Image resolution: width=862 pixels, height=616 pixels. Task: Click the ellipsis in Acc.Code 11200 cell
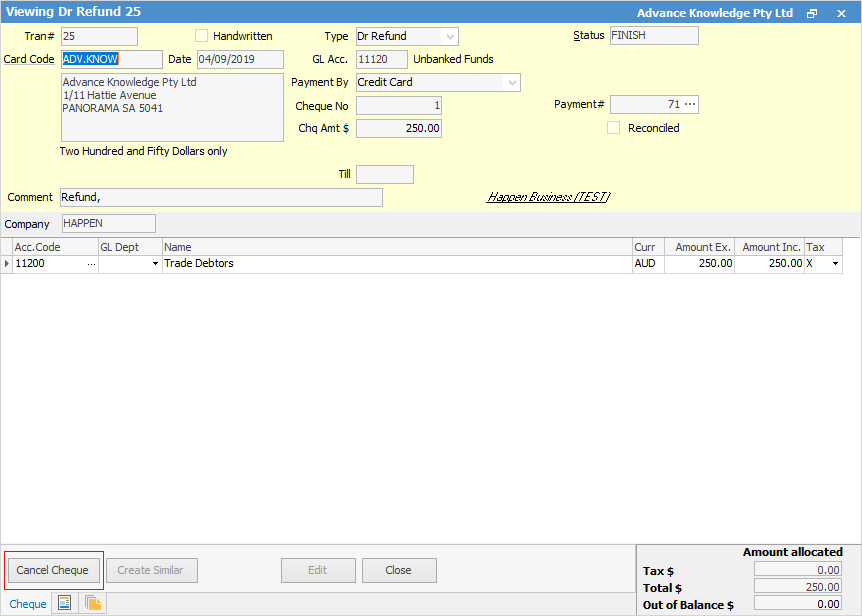pos(91,264)
